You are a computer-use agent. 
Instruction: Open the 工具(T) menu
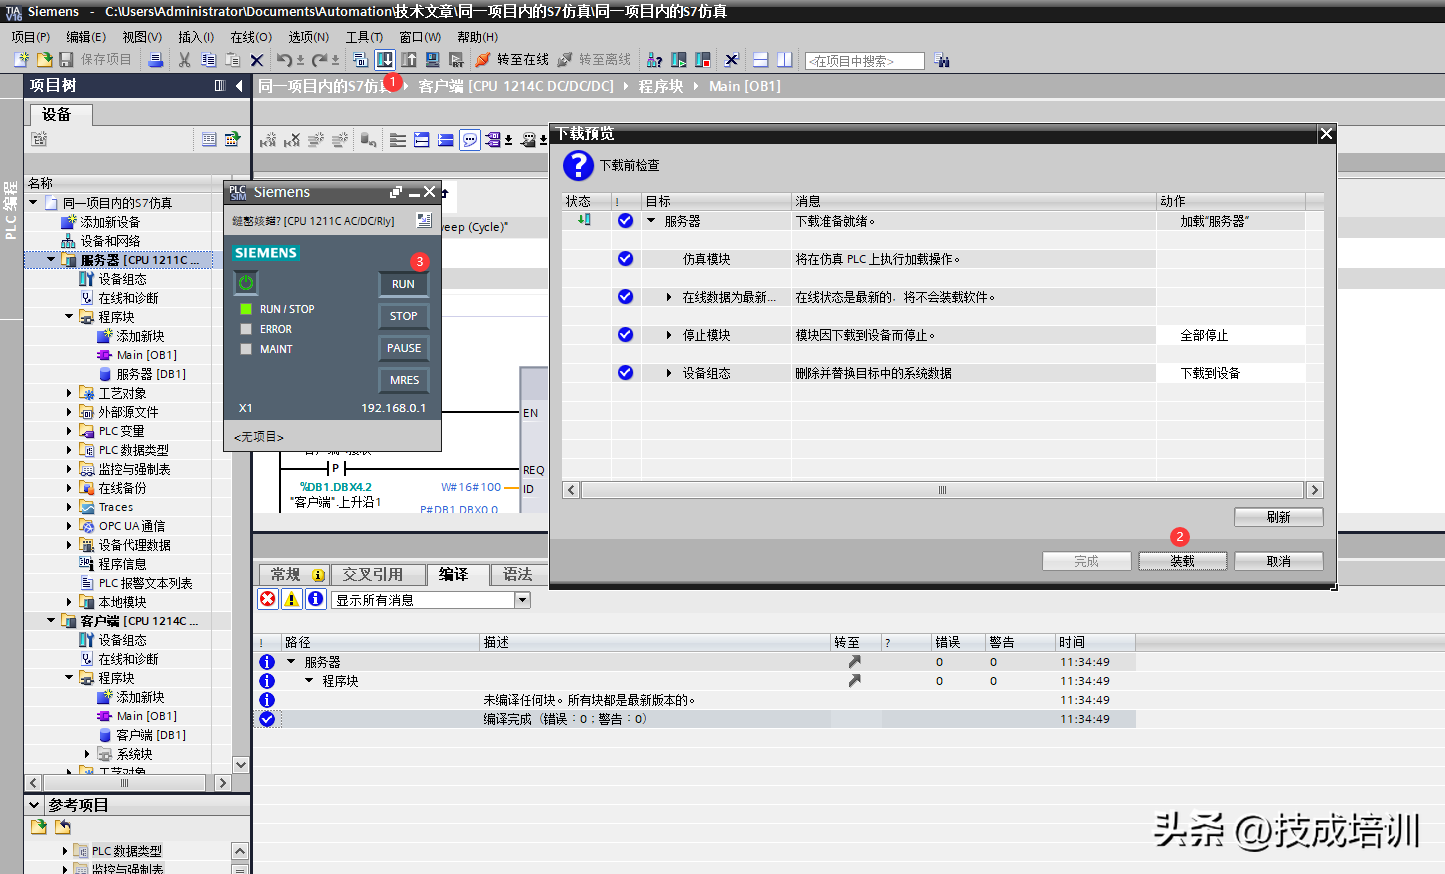(x=364, y=37)
